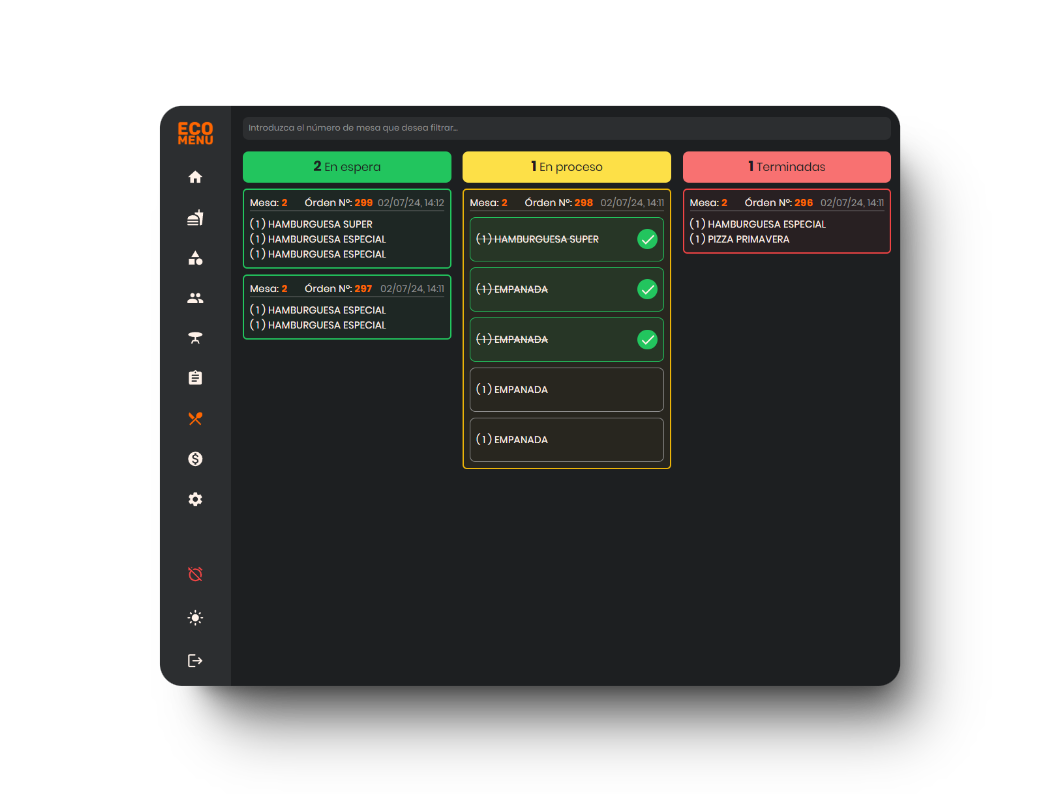Open the home icon in the sidebar

[195, 177]
